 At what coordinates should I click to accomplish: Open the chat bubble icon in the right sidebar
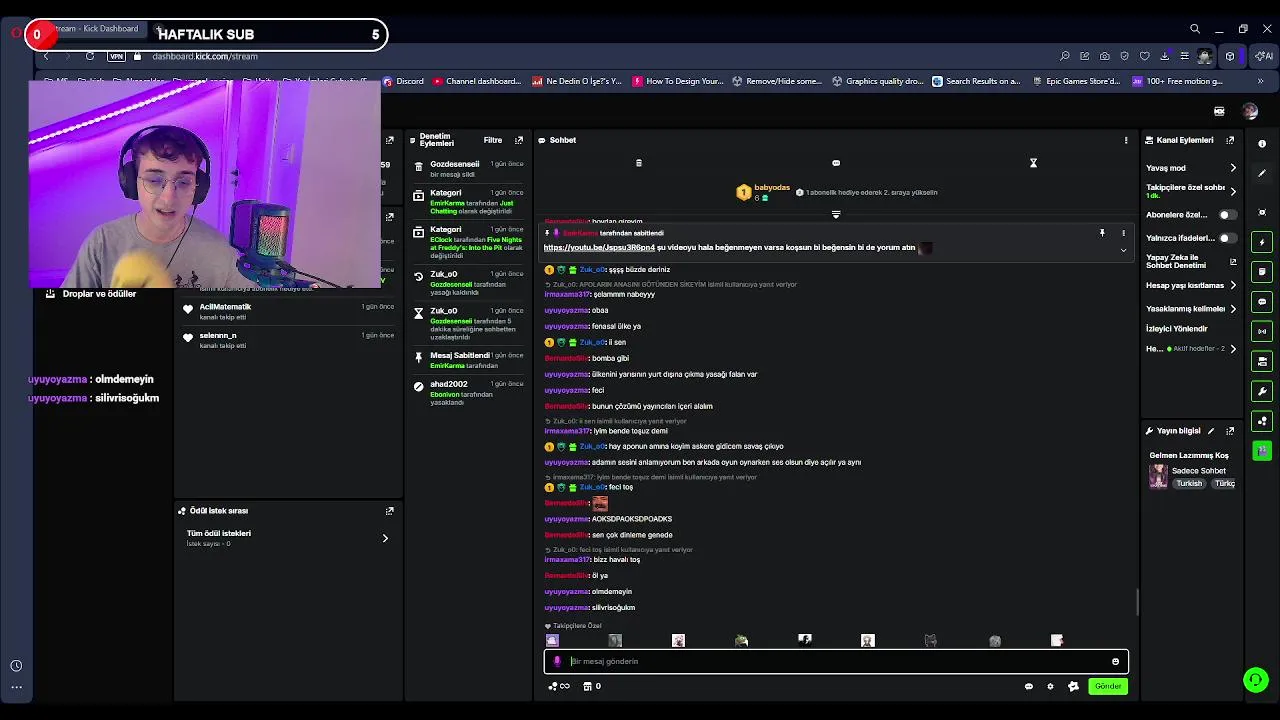(1262, 302)
